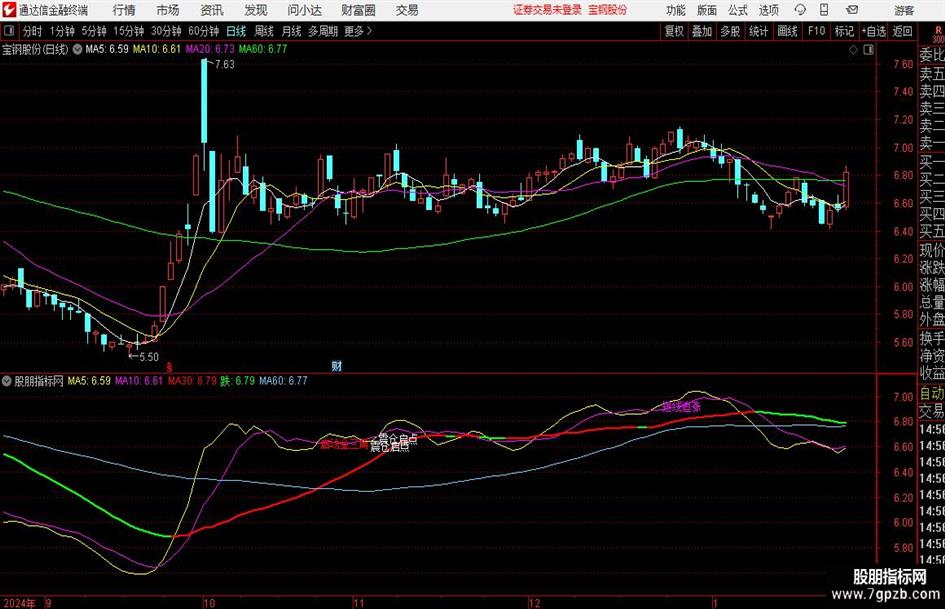Click the tall cyan candlestick peaking at 7.63

click(204, 101)
